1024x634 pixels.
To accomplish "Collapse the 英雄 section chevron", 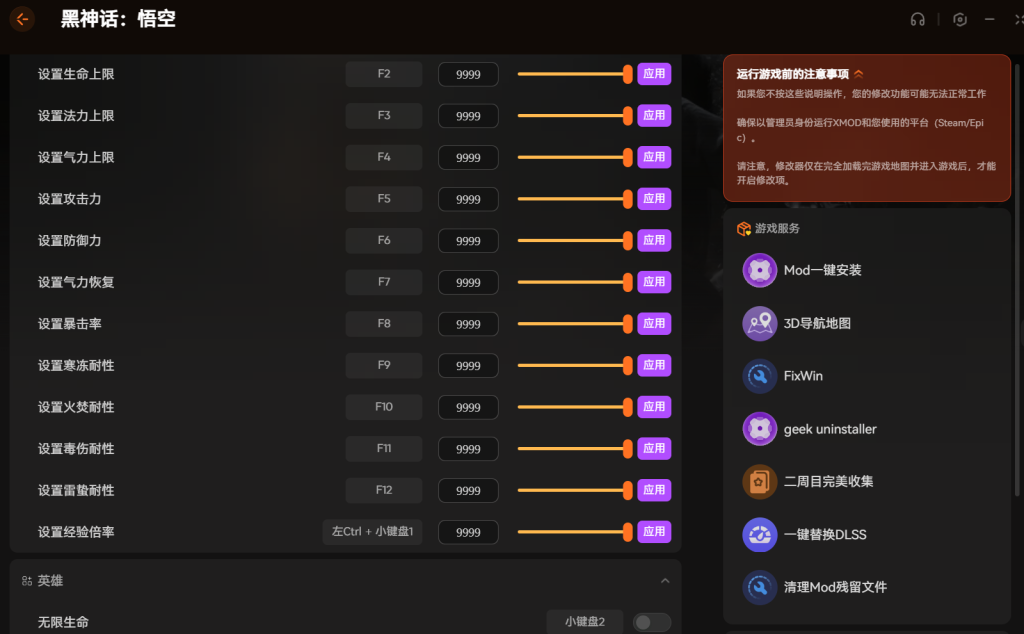I will tap(665, 581).
